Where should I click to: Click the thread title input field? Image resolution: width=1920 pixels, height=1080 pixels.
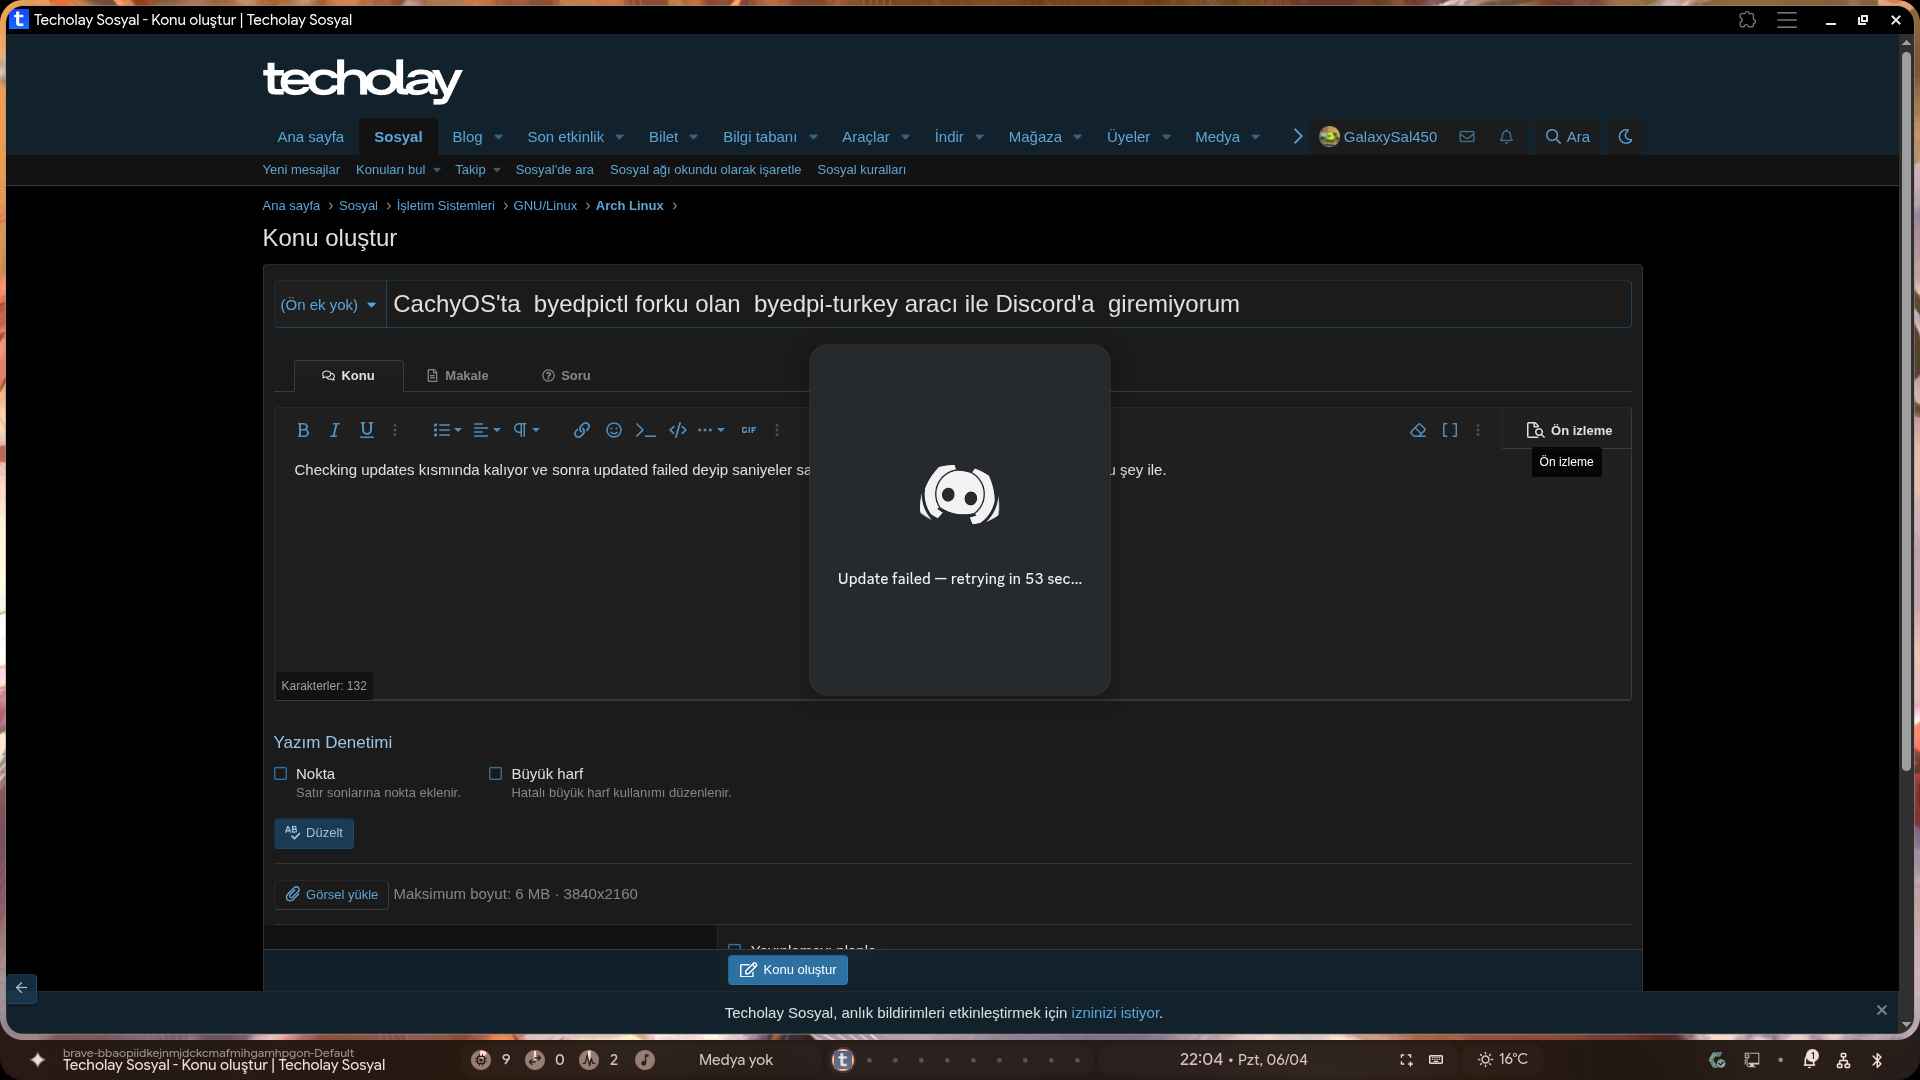pyautogui.click(x=1008, y=305)
